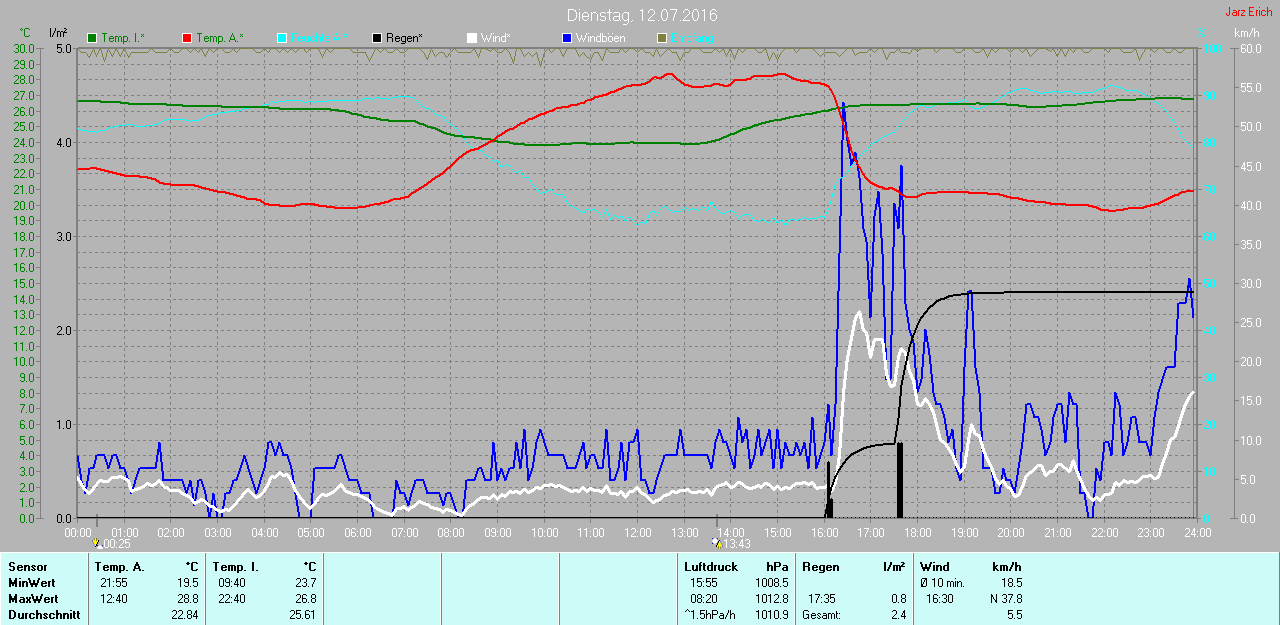Viewport: 1280px width, 625px height.
Task: Click the blue Windböen legend swatch
Action: pos(566,38)
